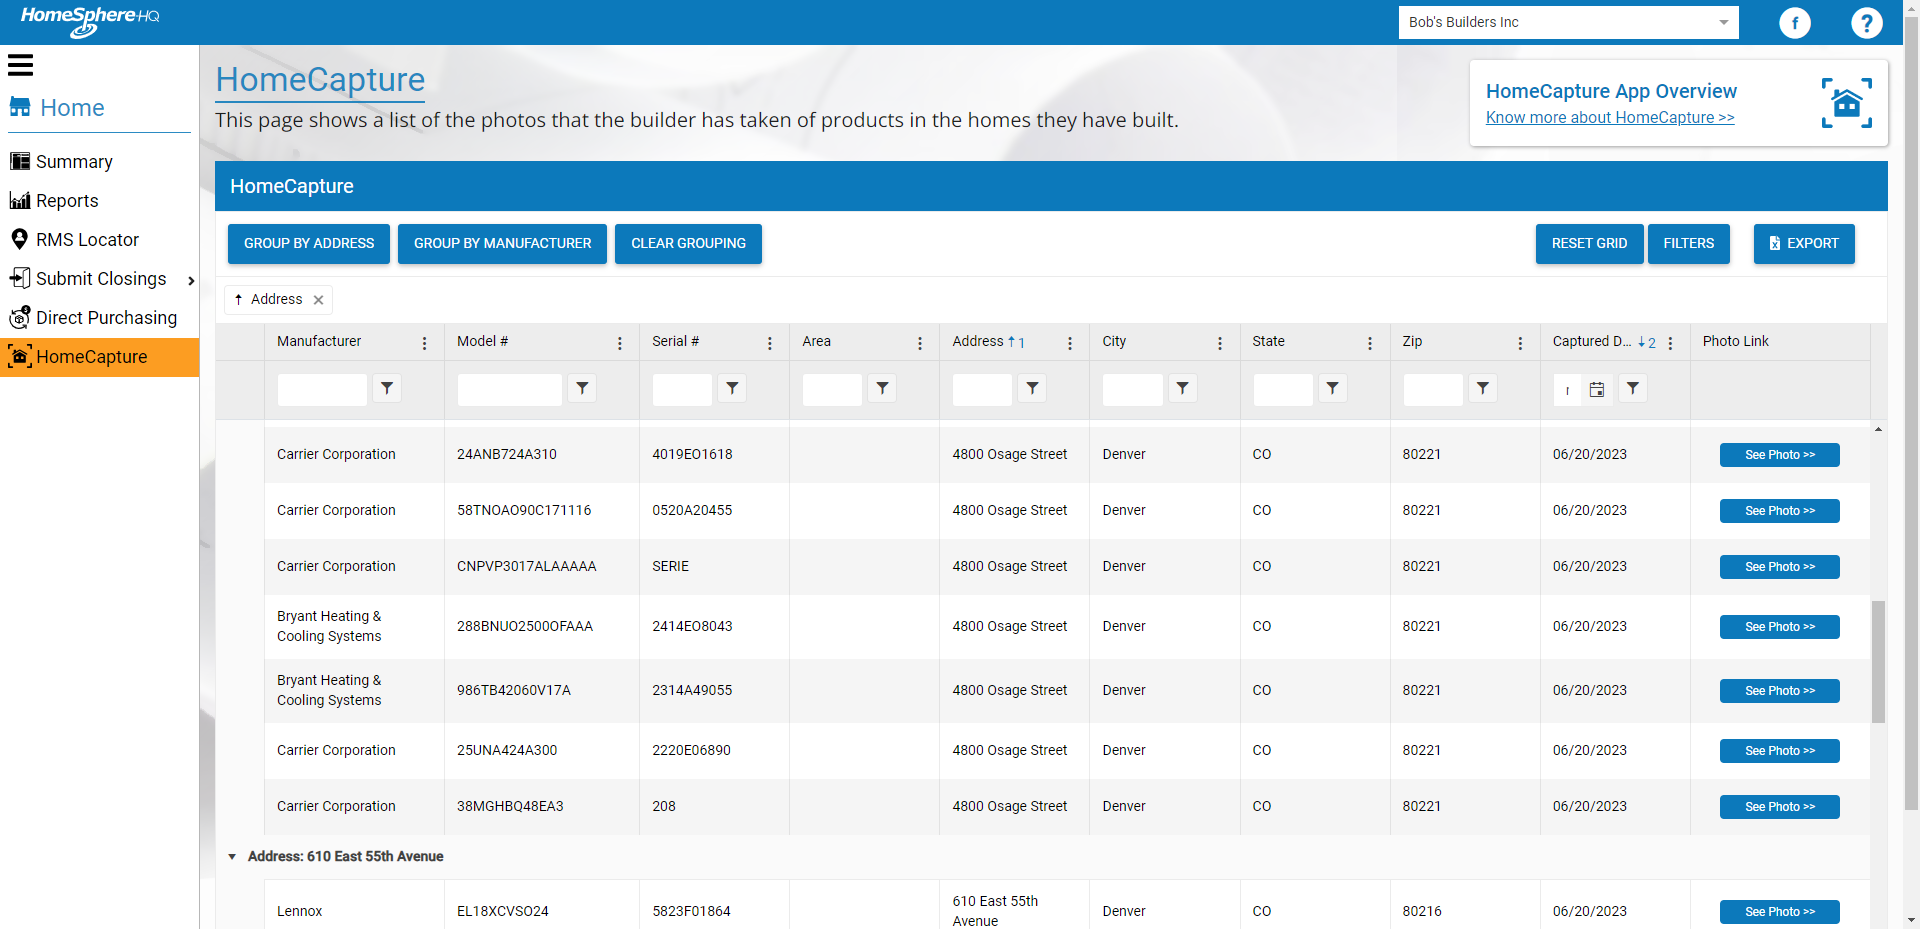Click the Export button
1920x929 pixels.
click(1804, 244)
